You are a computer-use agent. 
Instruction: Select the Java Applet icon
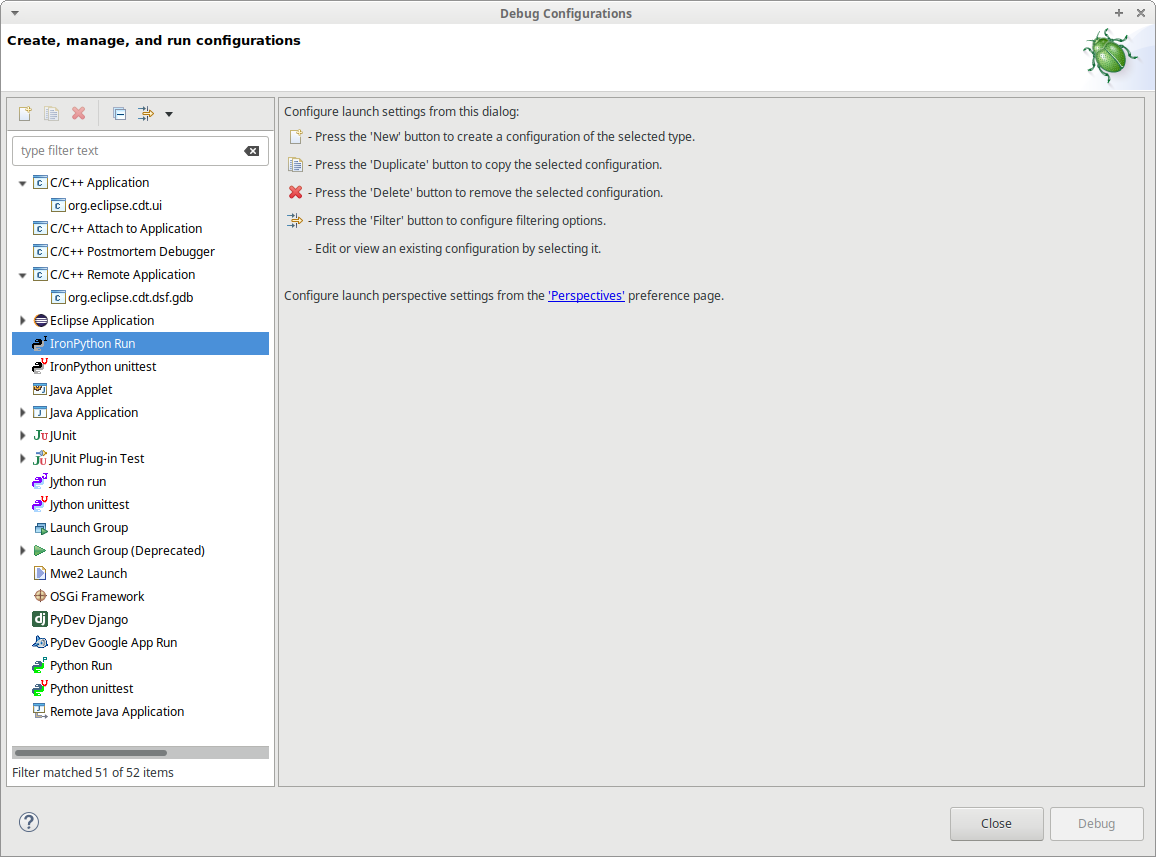pyautogui.click(x=41, y=389)
